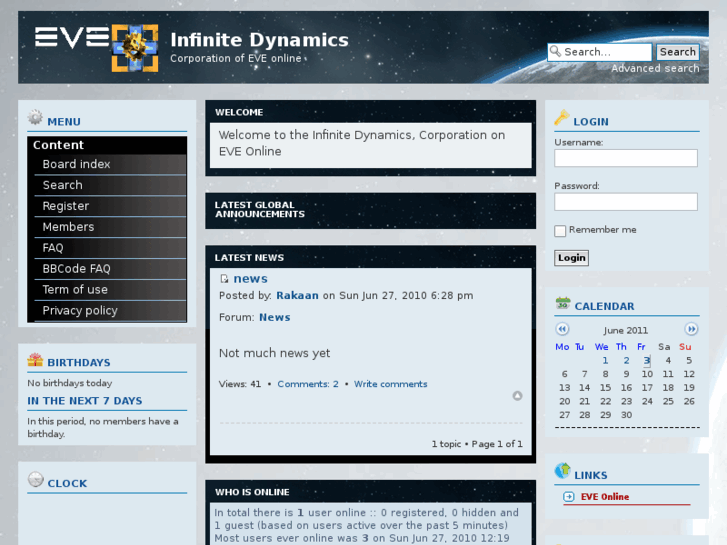Viewport: 727px width, 545px height.
Task: Click the Latest Global Announcements heading
Action: [260, 210]
